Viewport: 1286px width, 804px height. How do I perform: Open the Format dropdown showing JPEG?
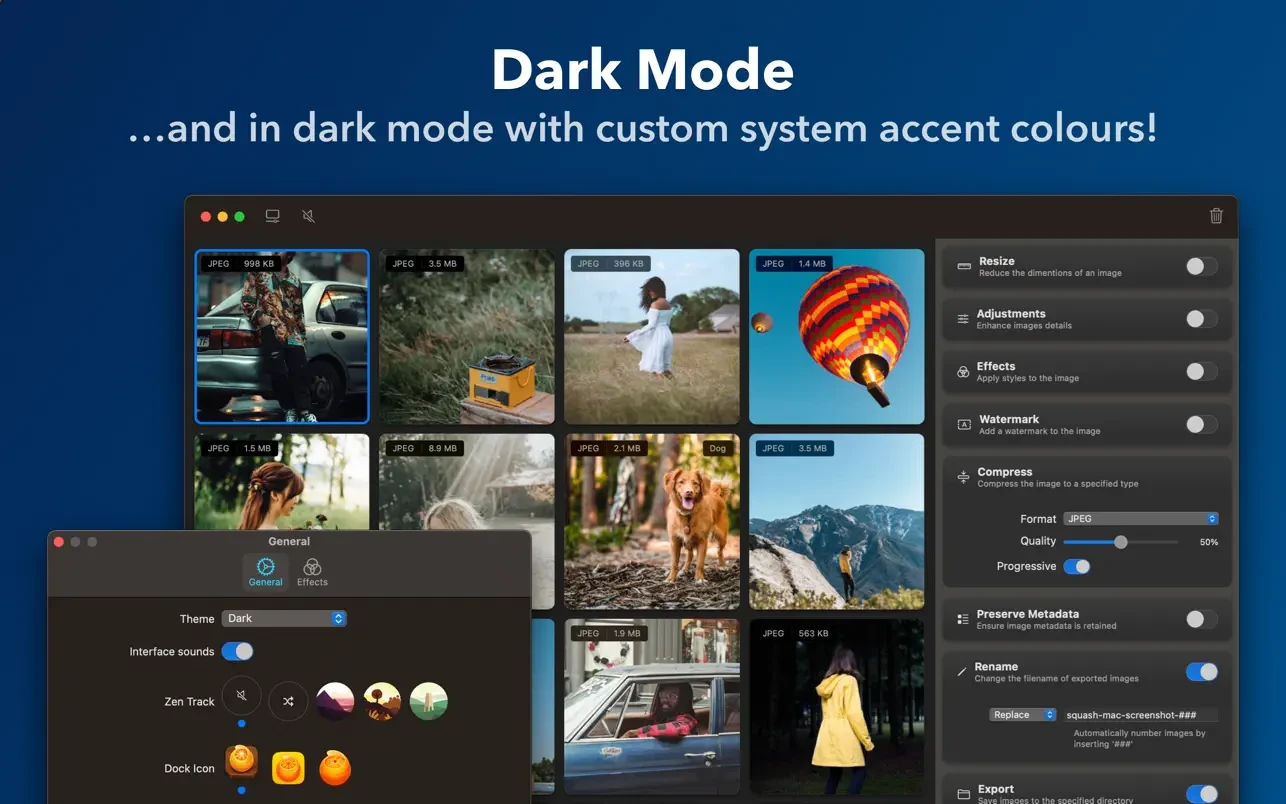point(1140,519)
